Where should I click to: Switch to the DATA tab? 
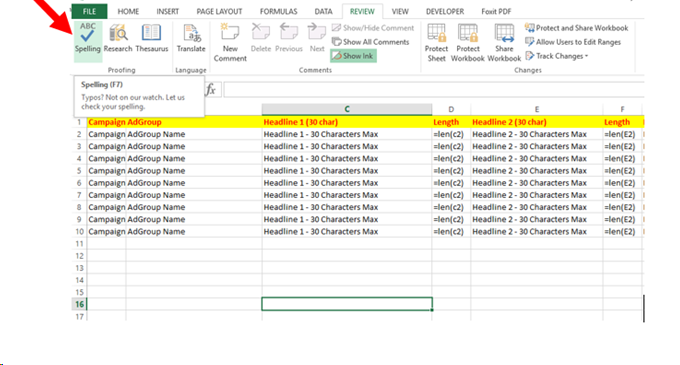(x=324, y=11)
